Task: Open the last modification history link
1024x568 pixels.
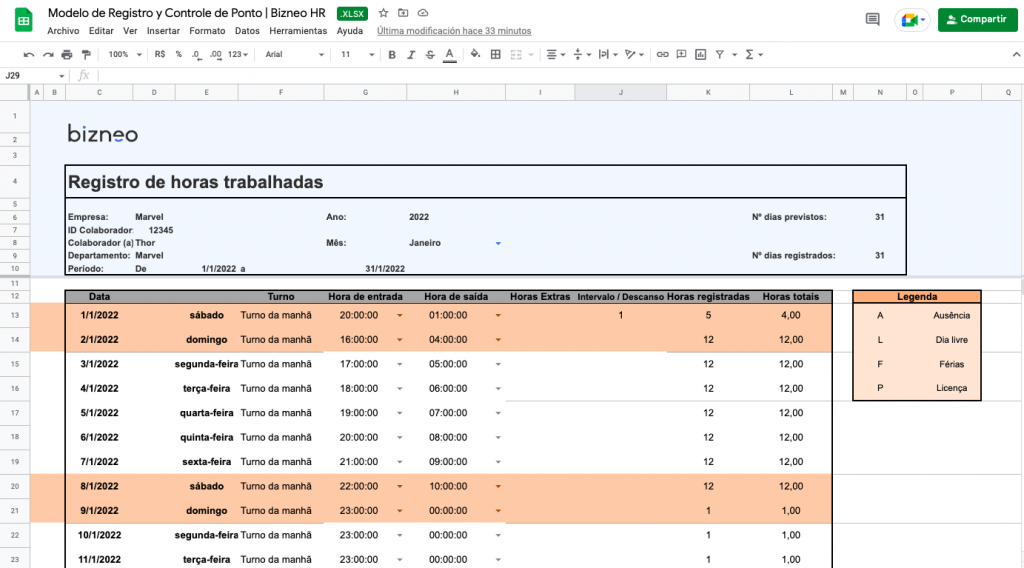Action: [x=454, y=31]
